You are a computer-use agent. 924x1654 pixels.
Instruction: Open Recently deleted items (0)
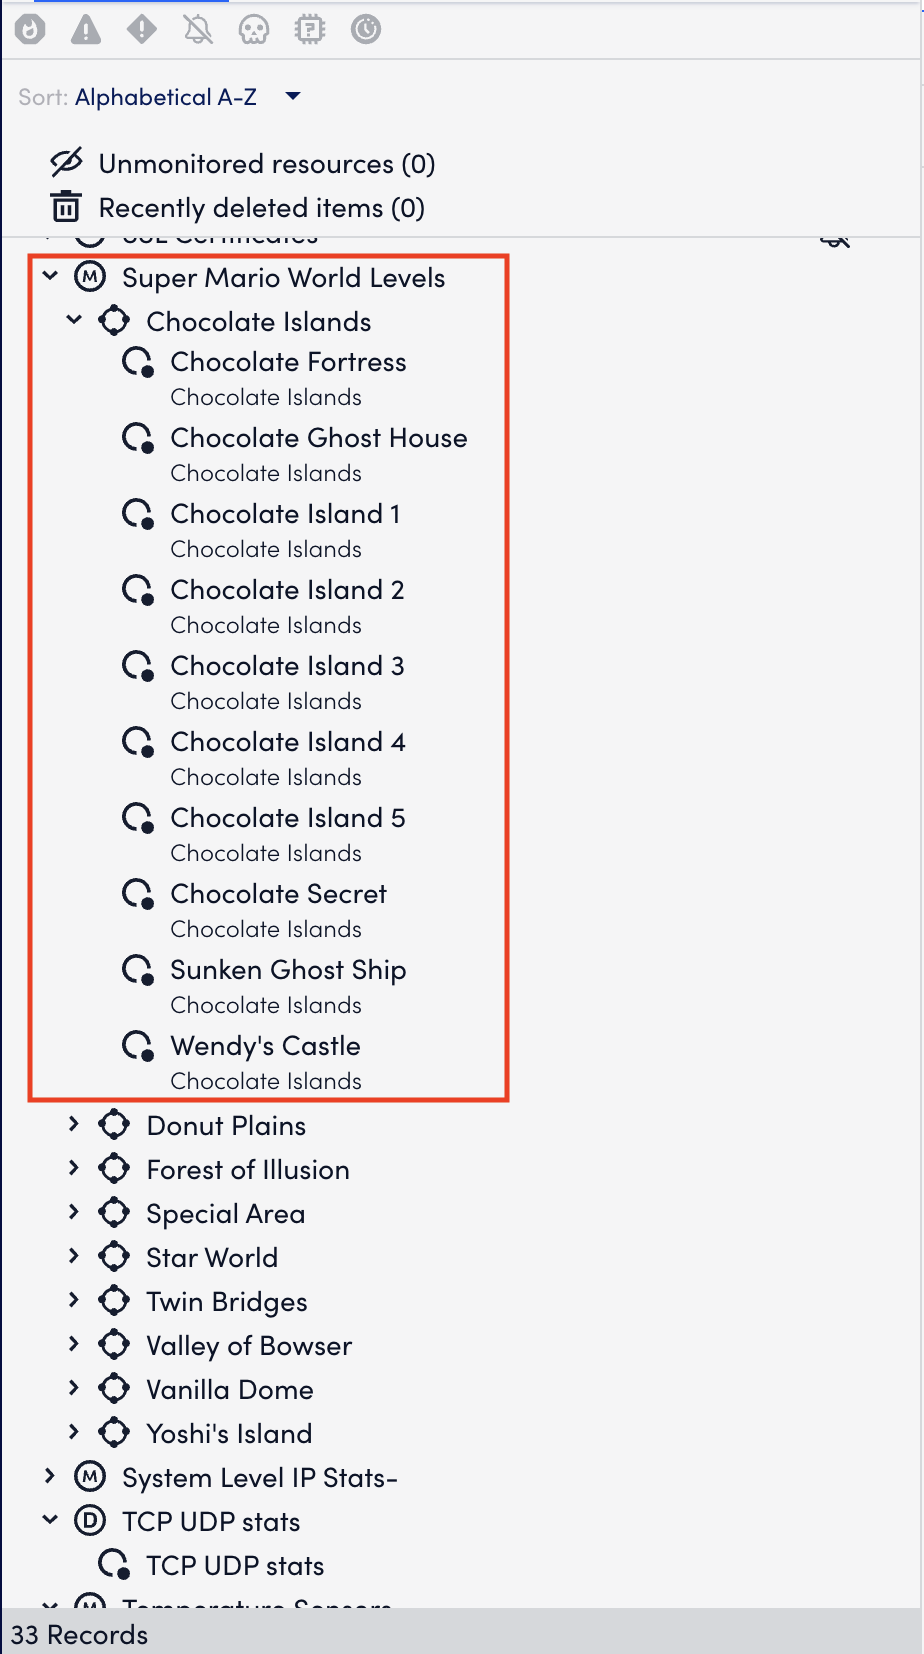click(261, 208)
